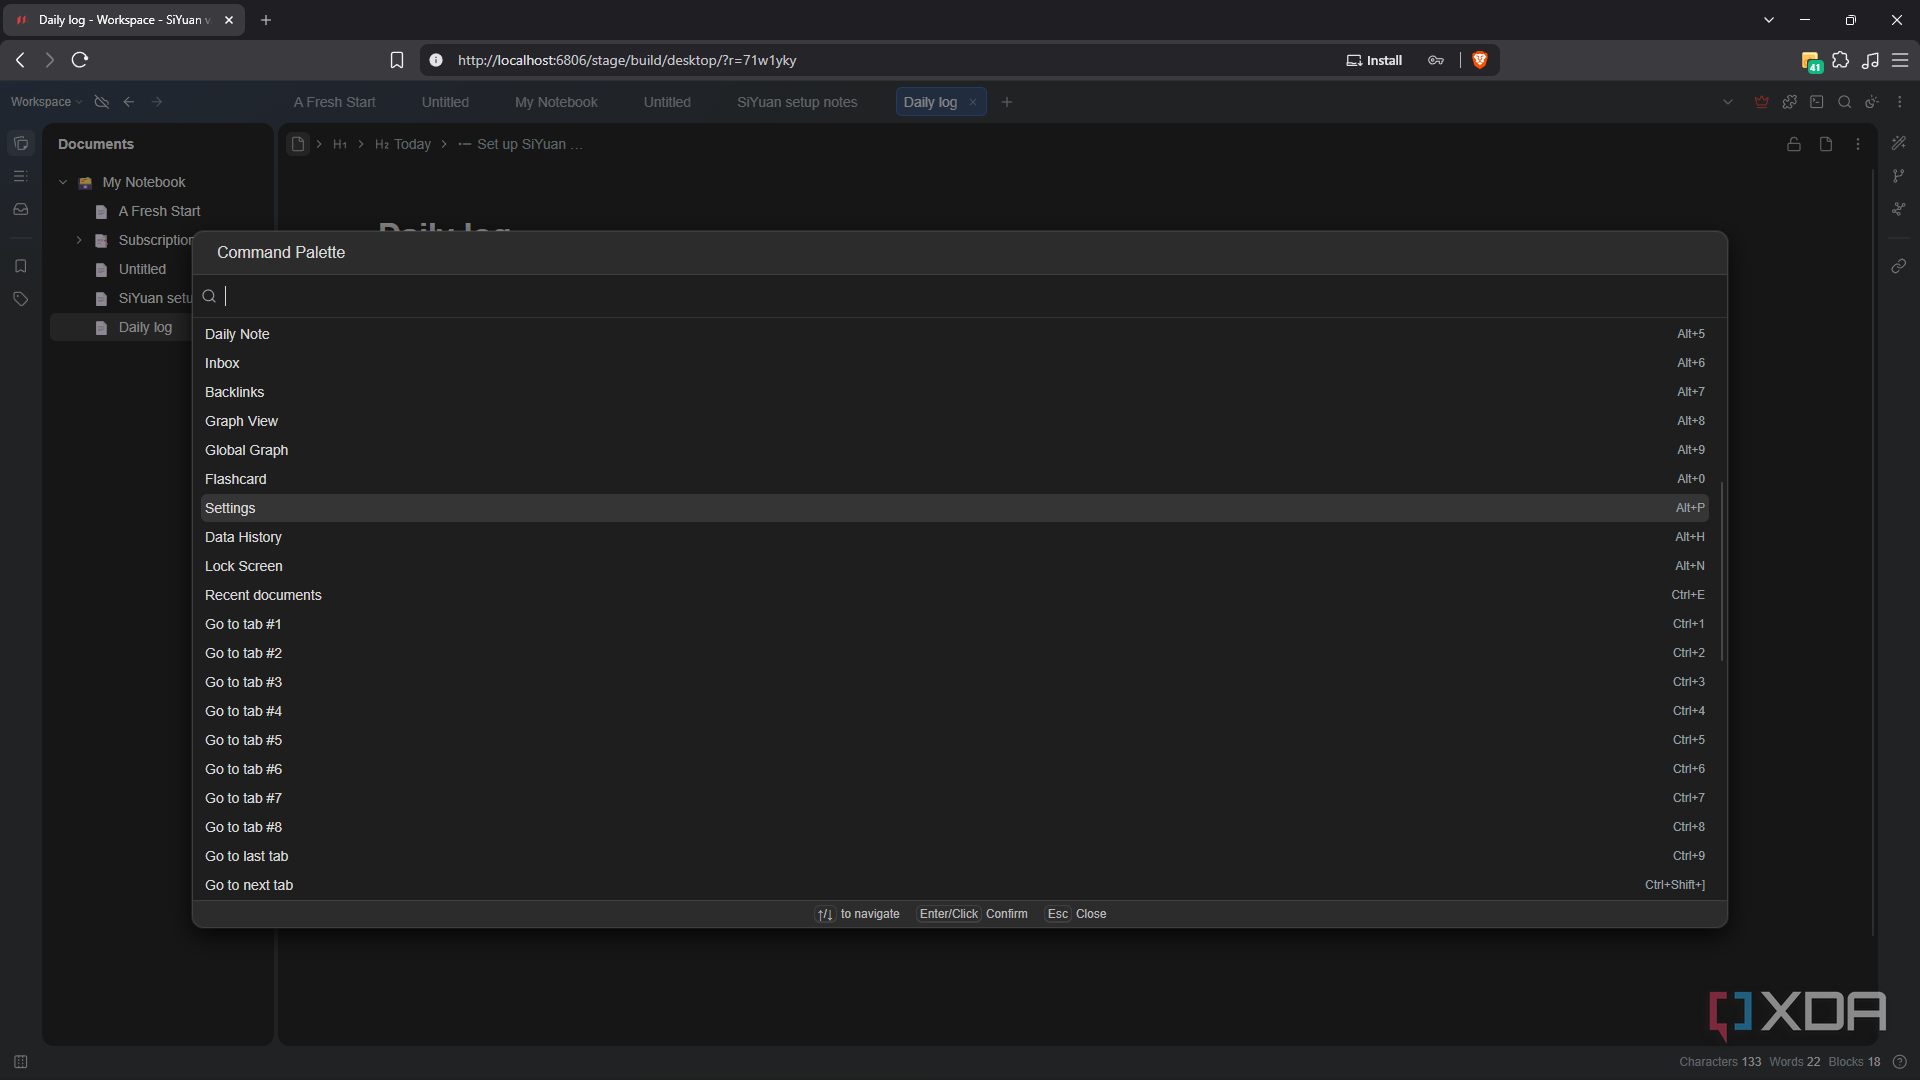Open the document three-dot more menu
This screenshot has height=1080, width=1920.
(x=1858, y=144)
